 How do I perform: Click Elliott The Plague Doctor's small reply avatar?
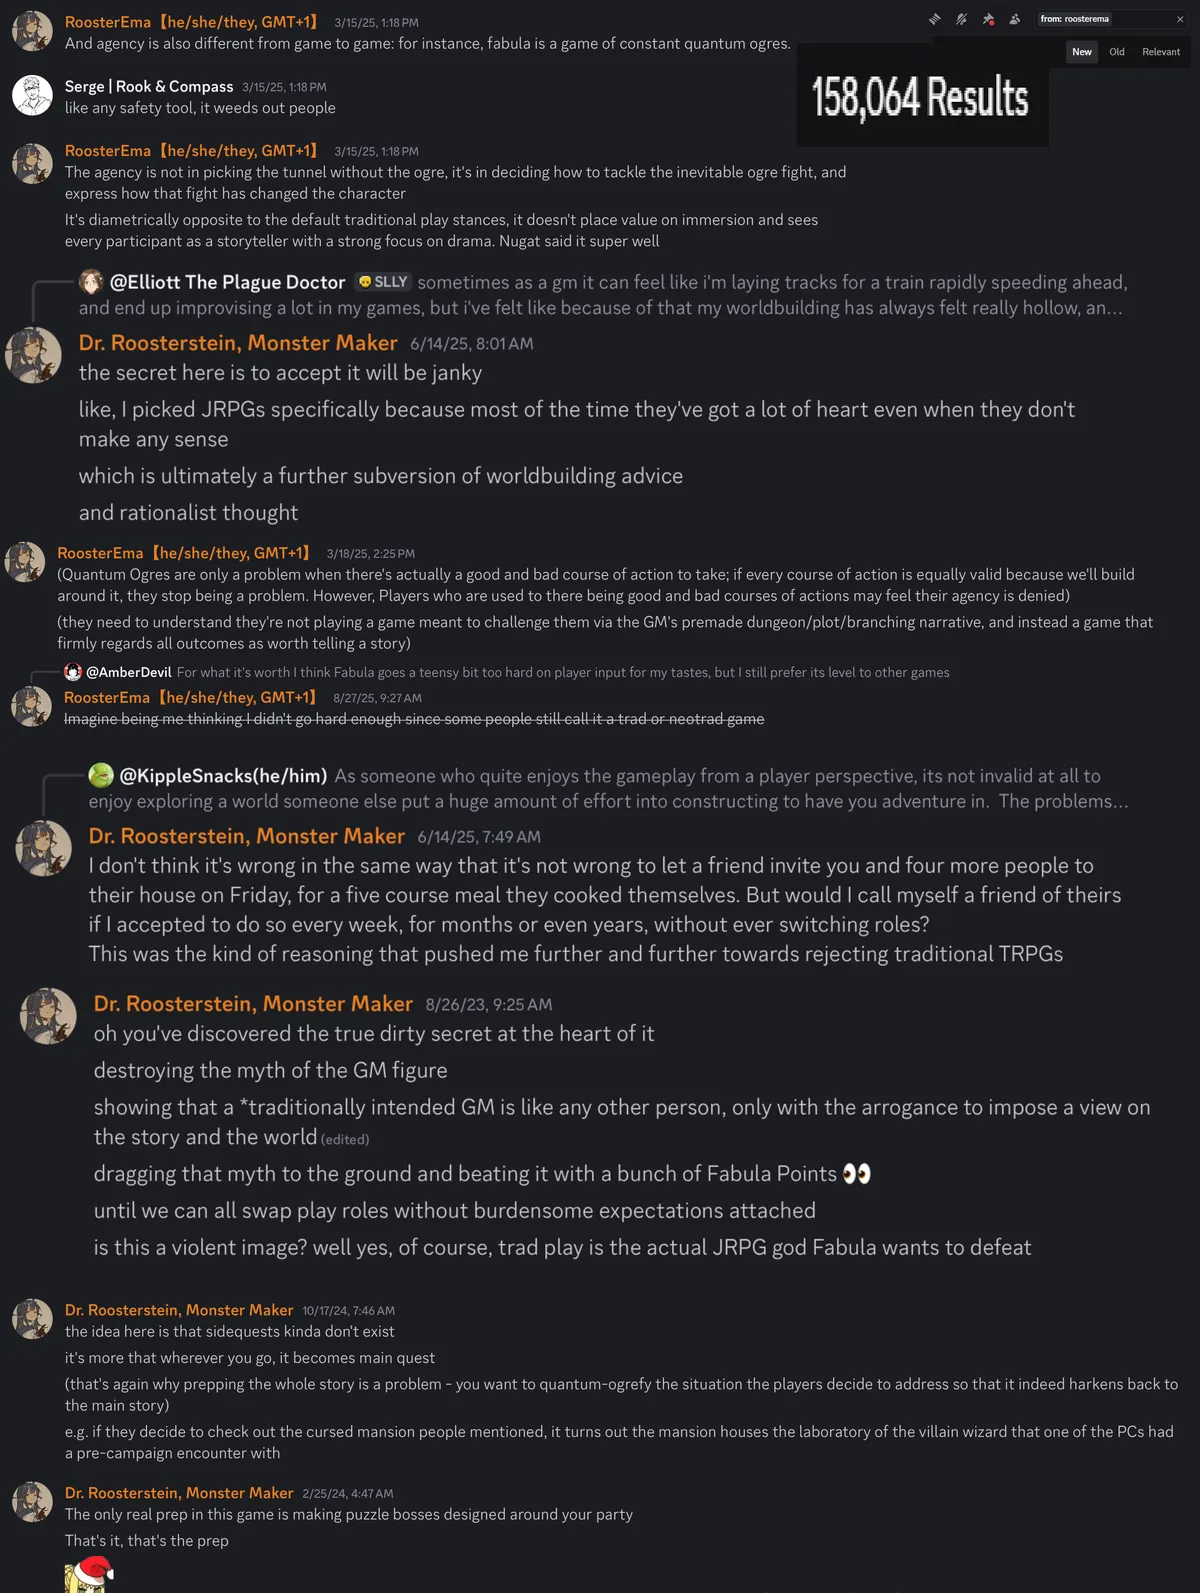click(92, 282)
